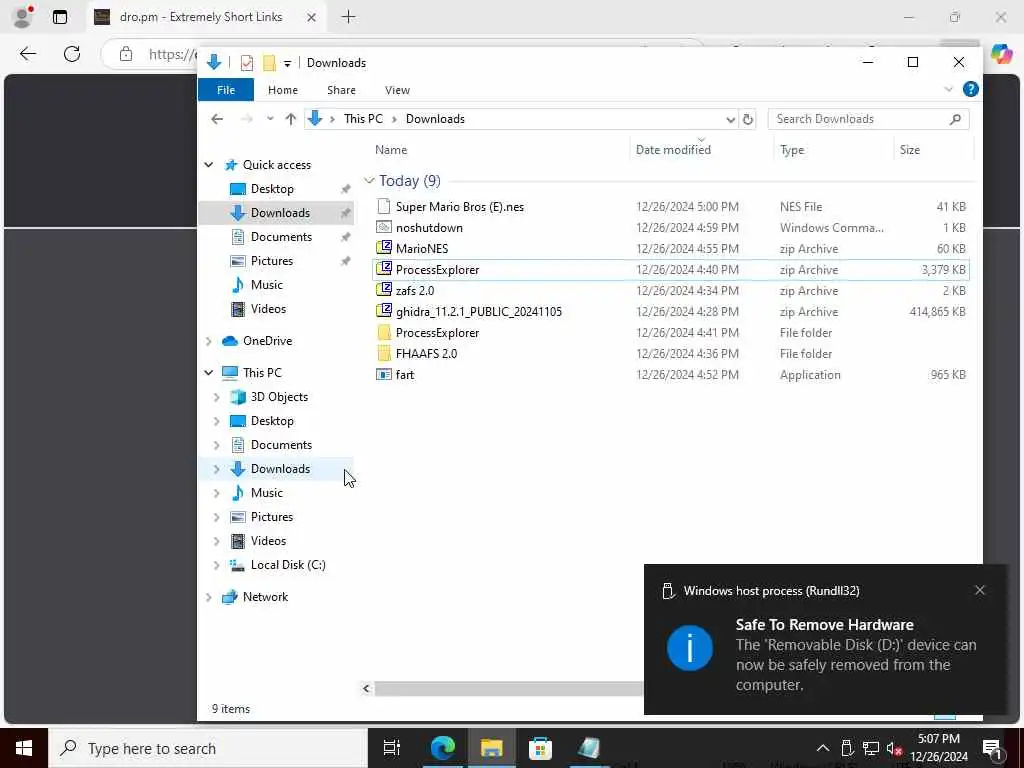Open the address bar history dropdown
Image resolution: width=1024 pixels, height=768 pixels.
730,119
